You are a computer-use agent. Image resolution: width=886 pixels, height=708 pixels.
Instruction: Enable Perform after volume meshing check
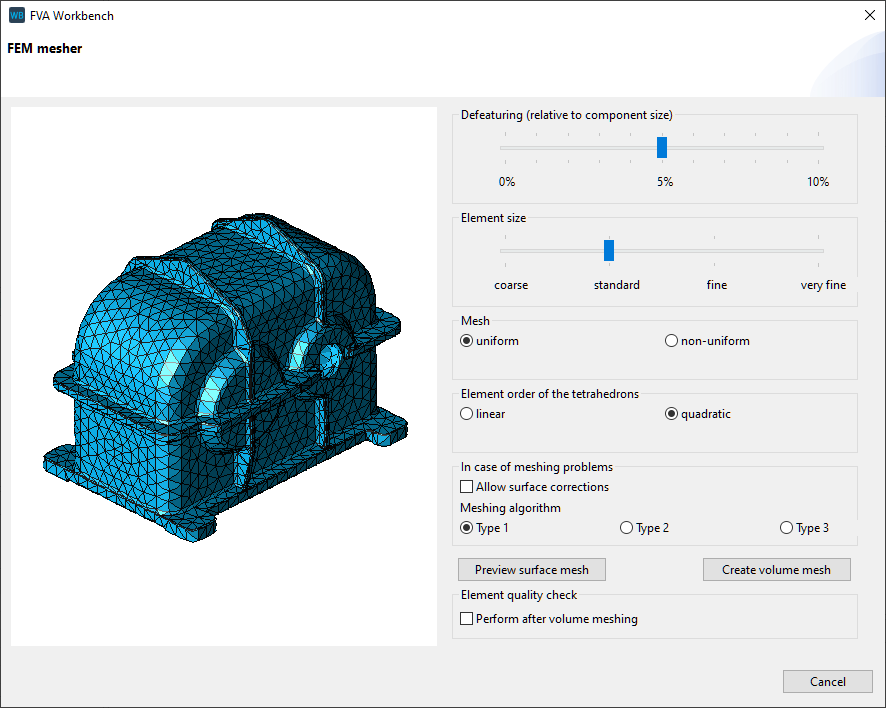(x=467, y=619)
